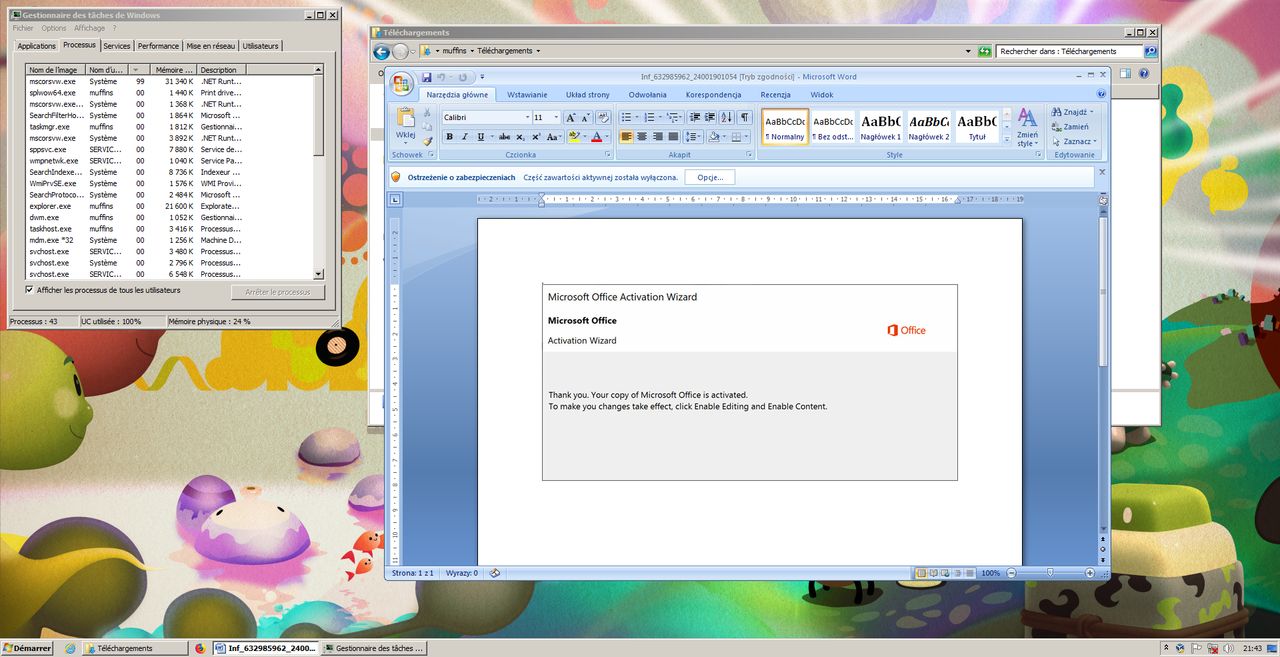Screen dimensions: 1280x657
Task: Open the font size dropdown showing 11
Action: (x=555, y=117)
